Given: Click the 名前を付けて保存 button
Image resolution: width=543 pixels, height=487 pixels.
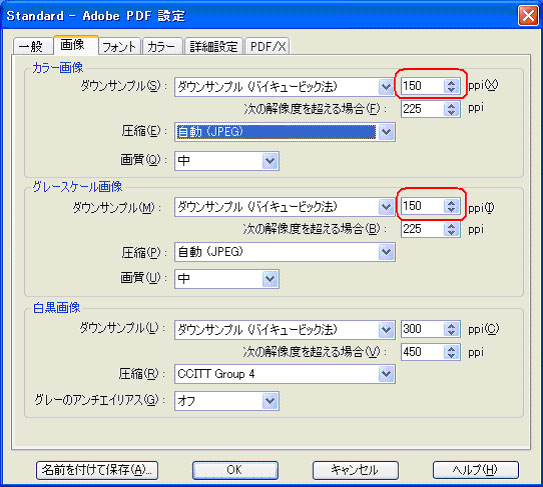Looking at the screenshot, I should click(x=97, y=470).
